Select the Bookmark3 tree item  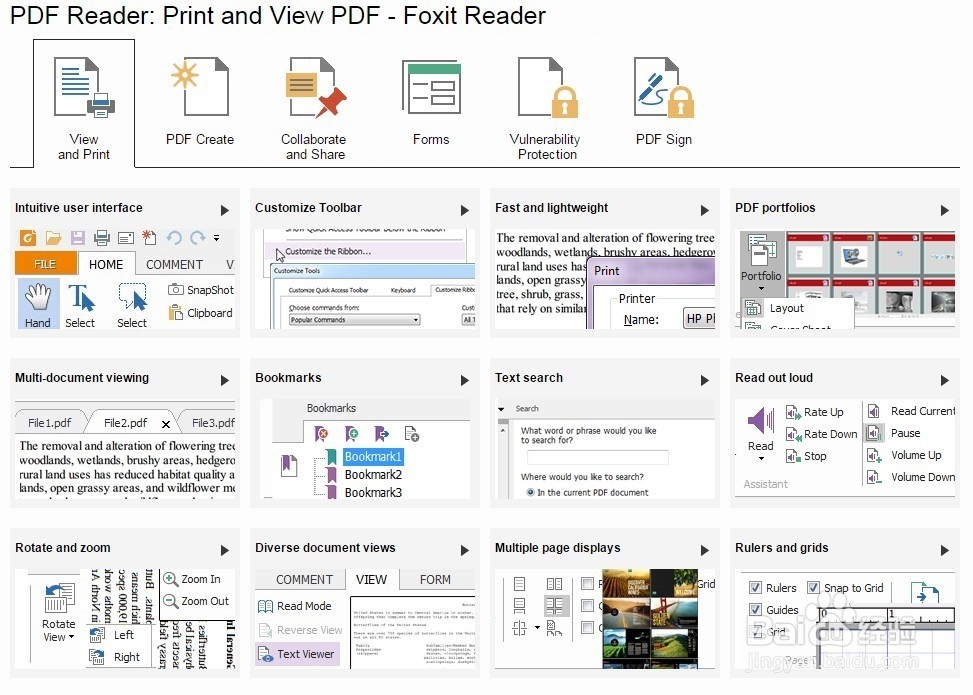pos(373,493)
